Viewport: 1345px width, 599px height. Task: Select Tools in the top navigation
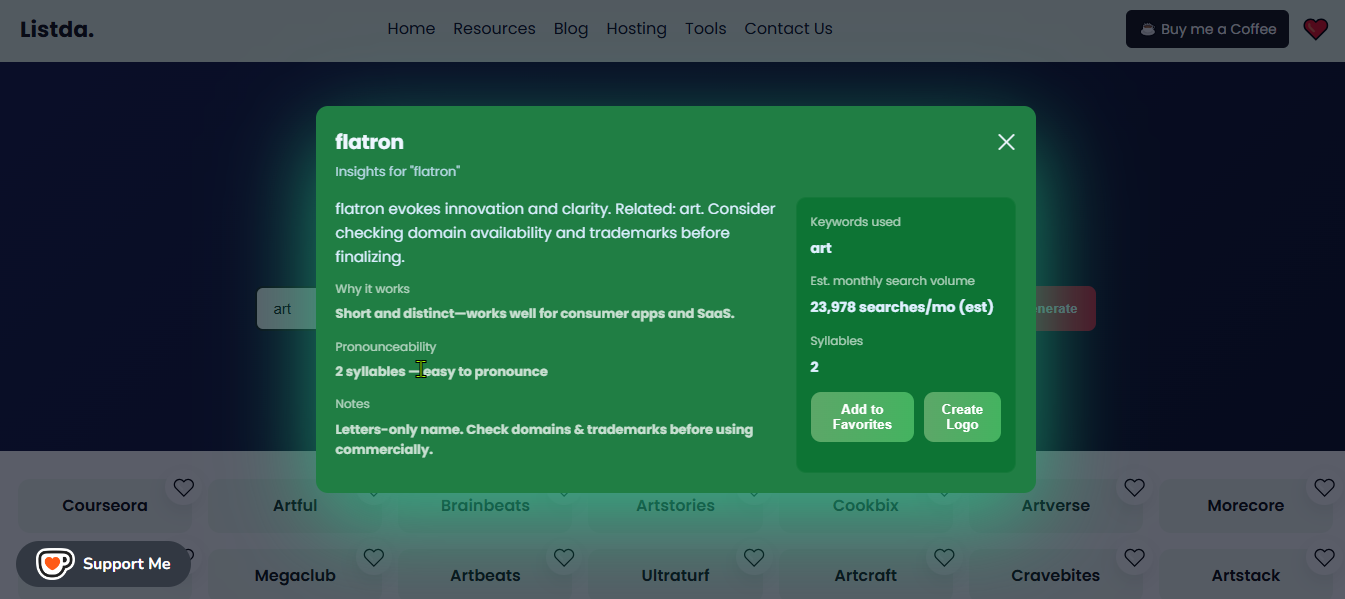(705, 28)
